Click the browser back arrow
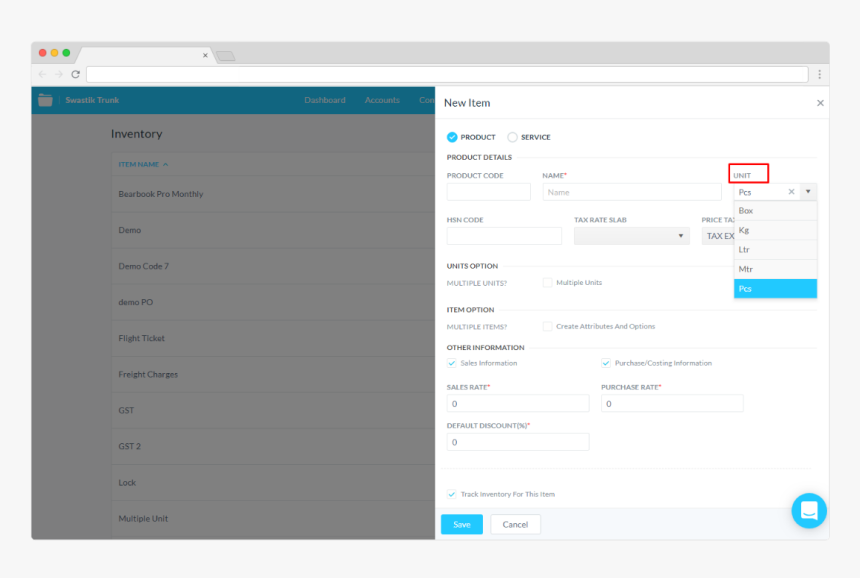The width and height of the screenshot is (860, 578). point(43,74)
